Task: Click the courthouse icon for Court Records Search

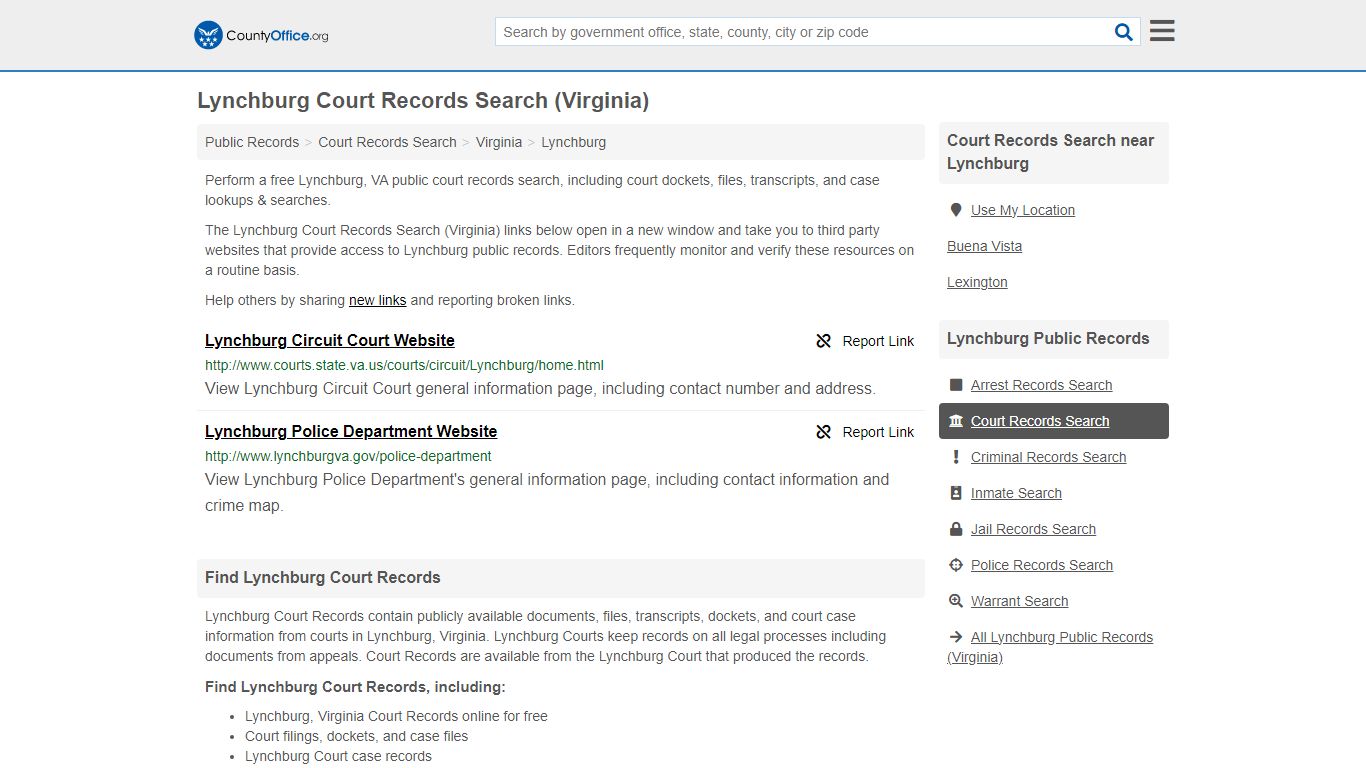Action: coord(955,421)
